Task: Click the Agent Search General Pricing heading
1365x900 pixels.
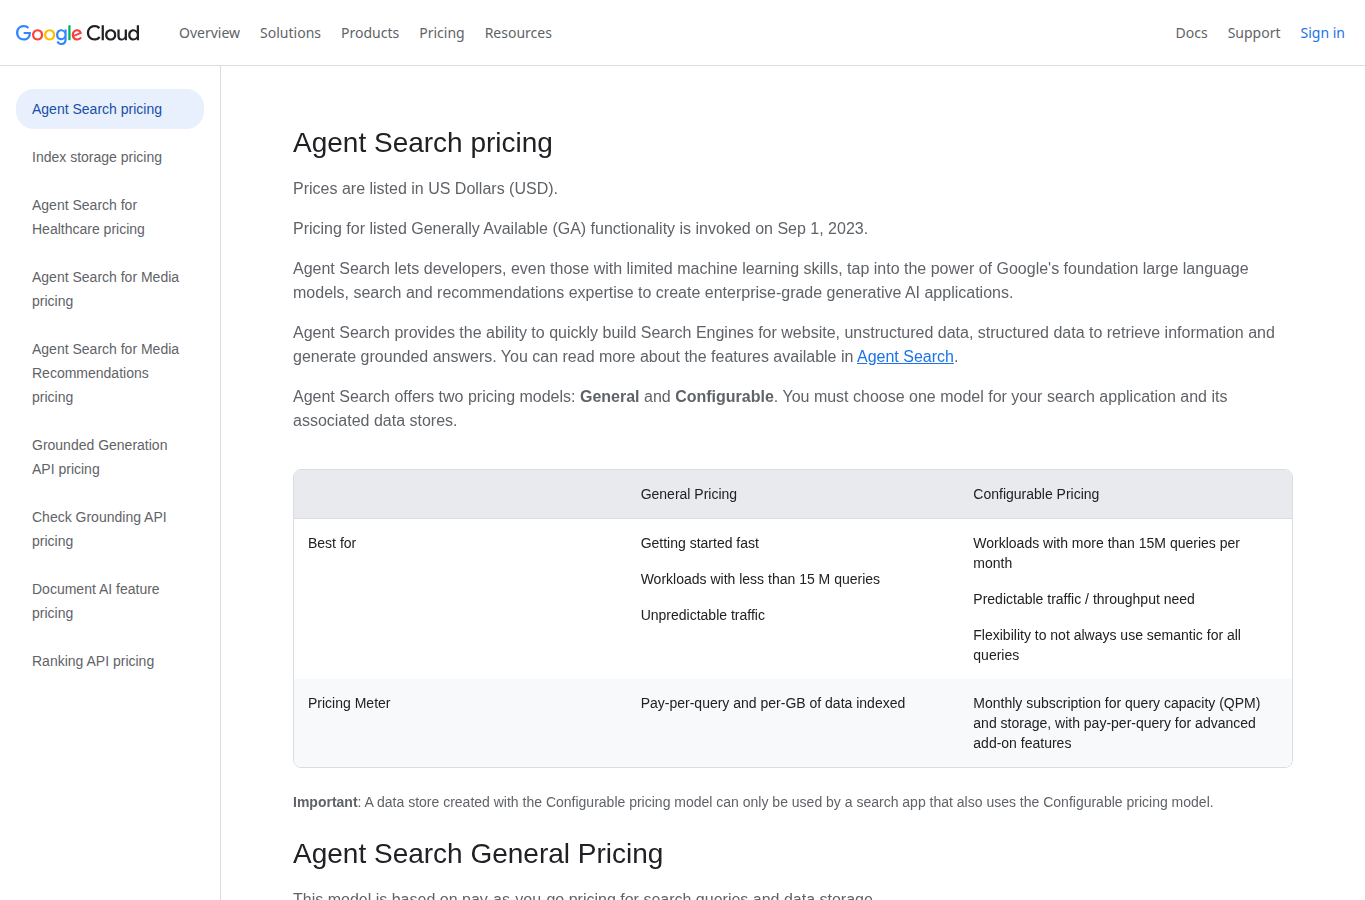Action: pyautogui.click(x=478, y=854)
